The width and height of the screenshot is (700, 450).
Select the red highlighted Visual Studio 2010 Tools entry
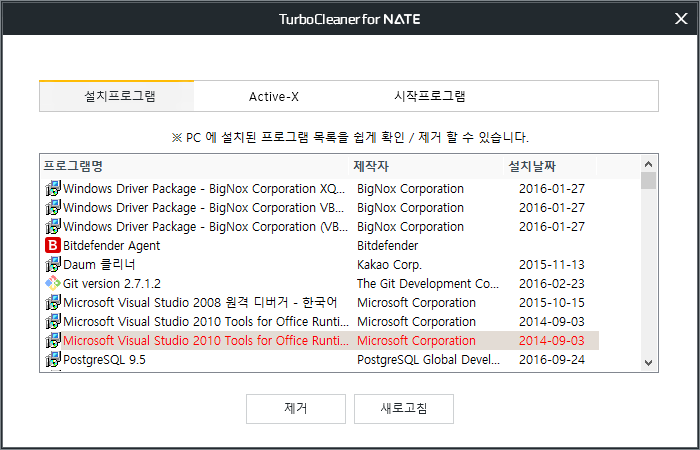tap(206, 340)
